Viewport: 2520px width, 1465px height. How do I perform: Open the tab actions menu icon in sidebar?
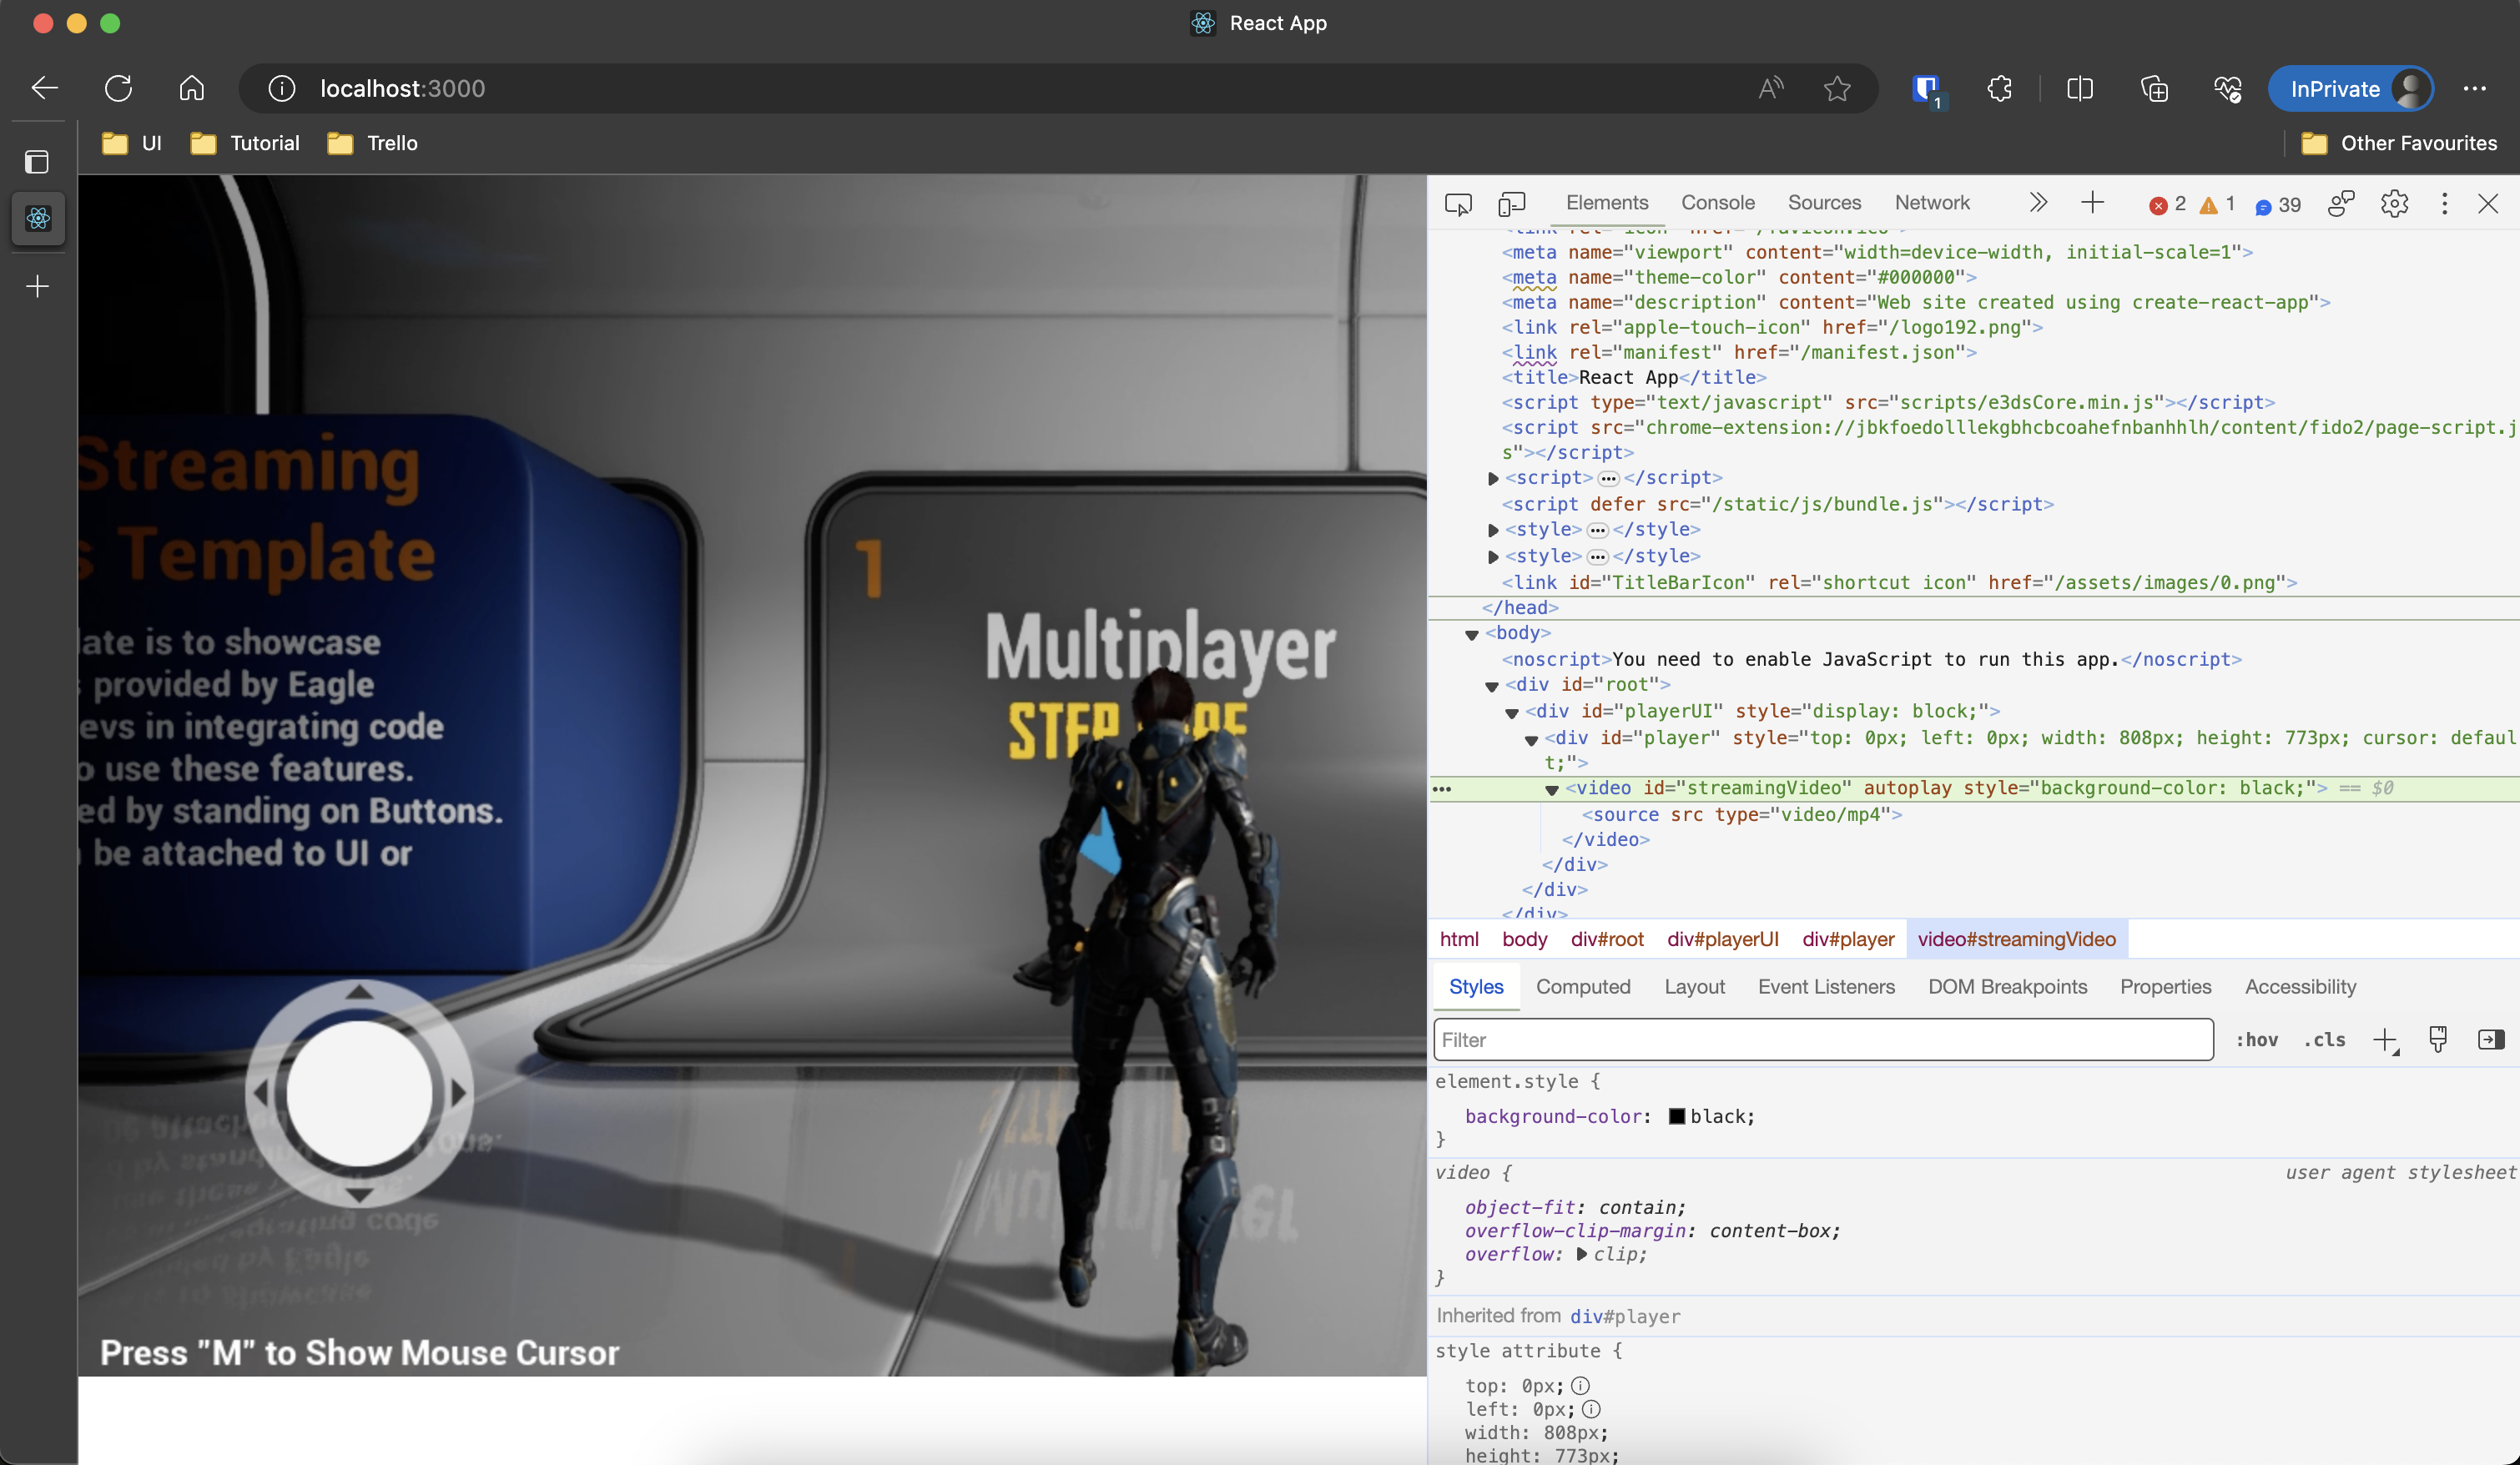click(37, 161)
